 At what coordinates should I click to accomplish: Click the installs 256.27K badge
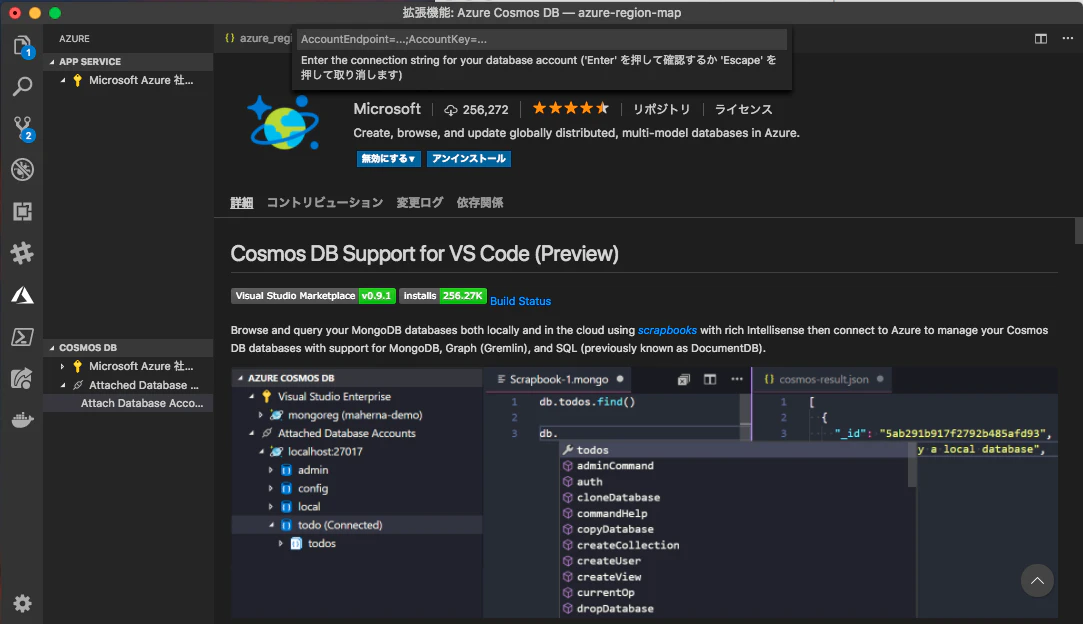(443, 296)
